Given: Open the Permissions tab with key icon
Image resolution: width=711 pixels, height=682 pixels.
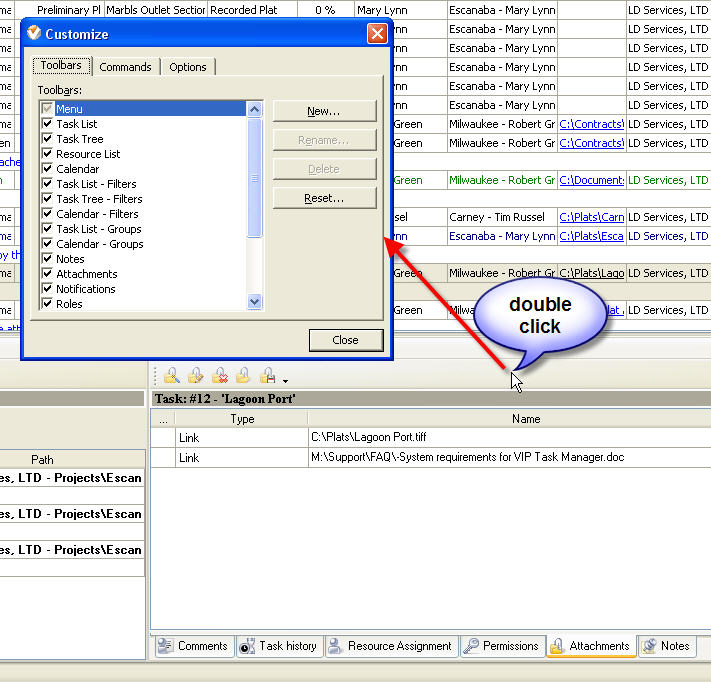Looking at the screenshot, I should click(x=501, y=646).
